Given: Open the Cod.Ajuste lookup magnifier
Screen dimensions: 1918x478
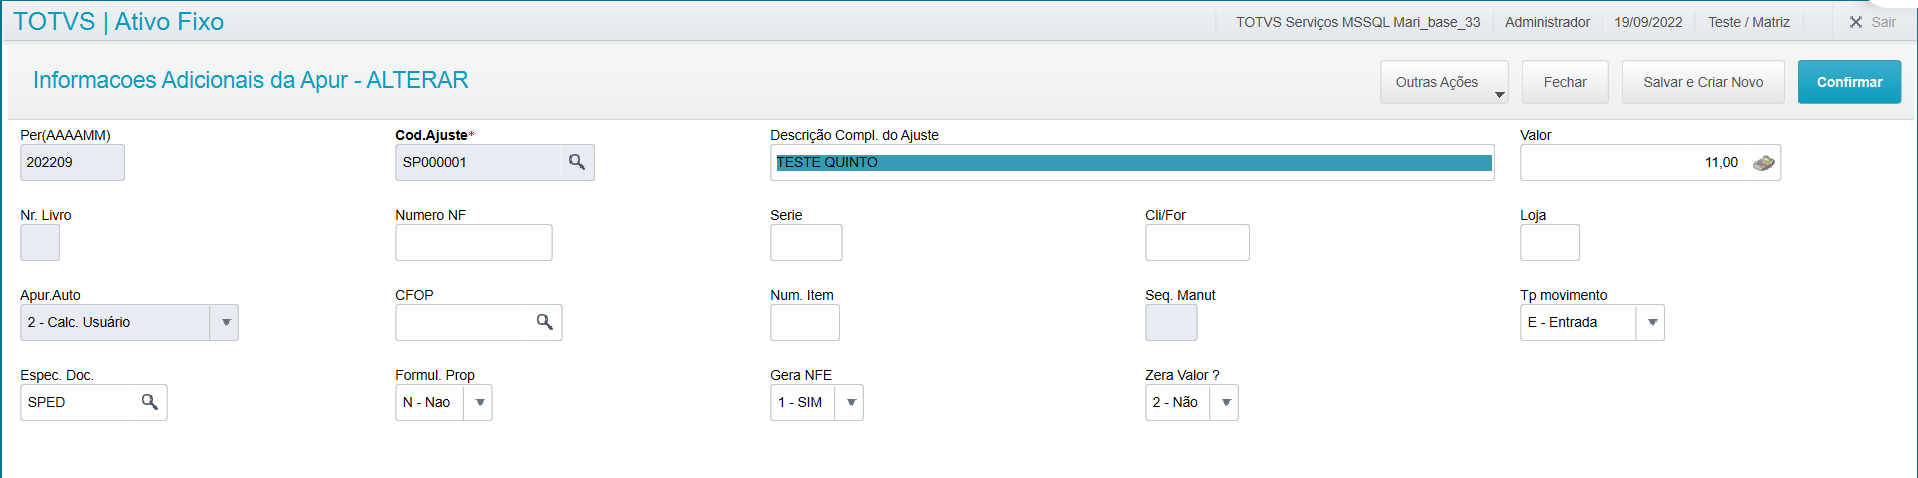Looking at the screenshot, I should (x=577, y=162).
